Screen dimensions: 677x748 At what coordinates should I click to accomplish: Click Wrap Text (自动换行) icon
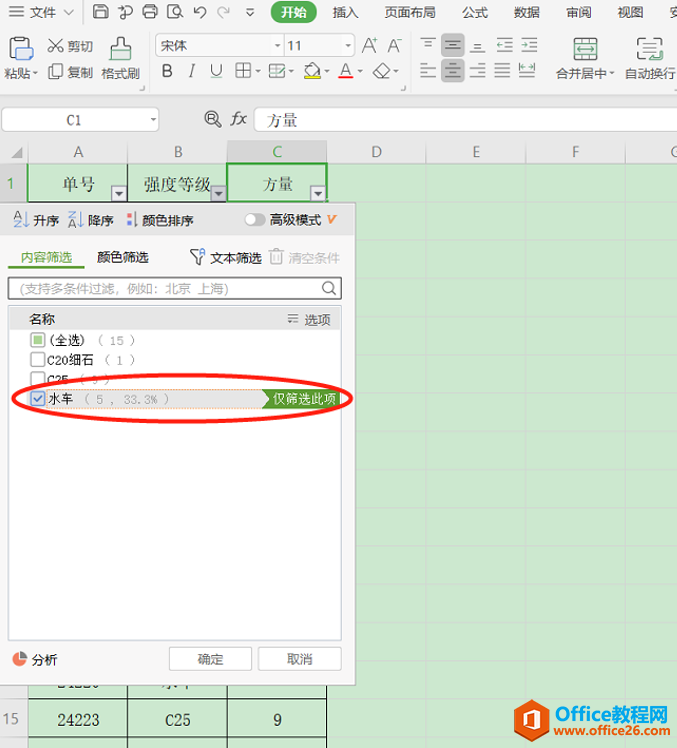click(649, 49)
